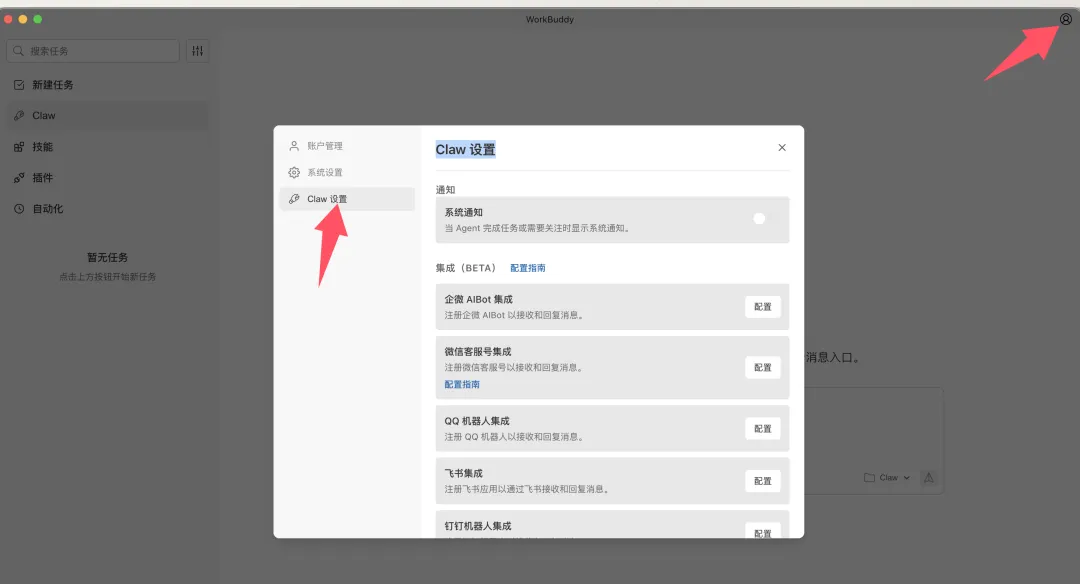Expand the Claw folder dropdown in background

pos(887,477)
